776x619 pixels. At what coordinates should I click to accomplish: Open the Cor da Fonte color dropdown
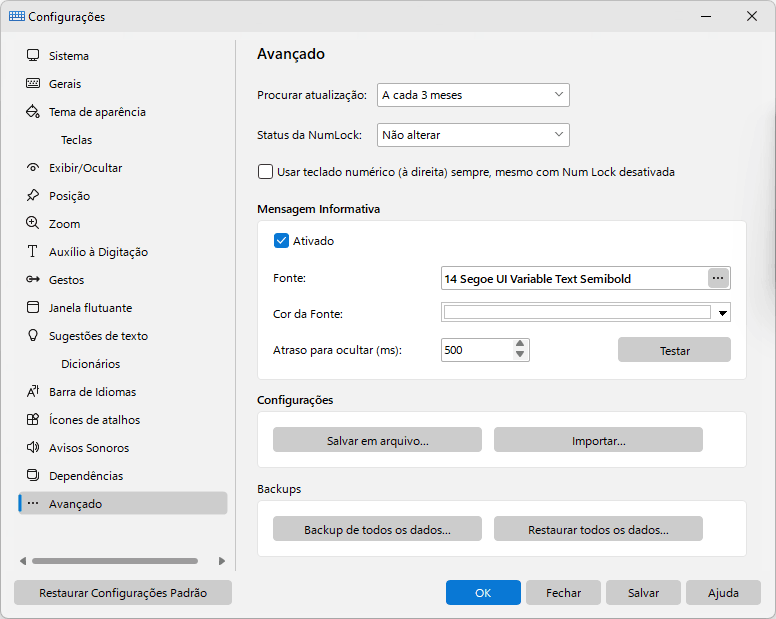tap(723, 313)
